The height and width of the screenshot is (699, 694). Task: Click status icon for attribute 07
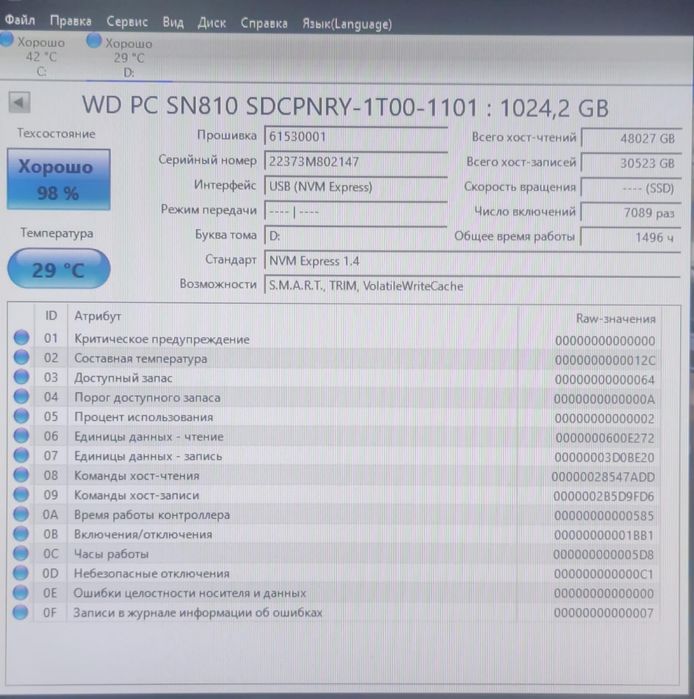tap(21, 455)
